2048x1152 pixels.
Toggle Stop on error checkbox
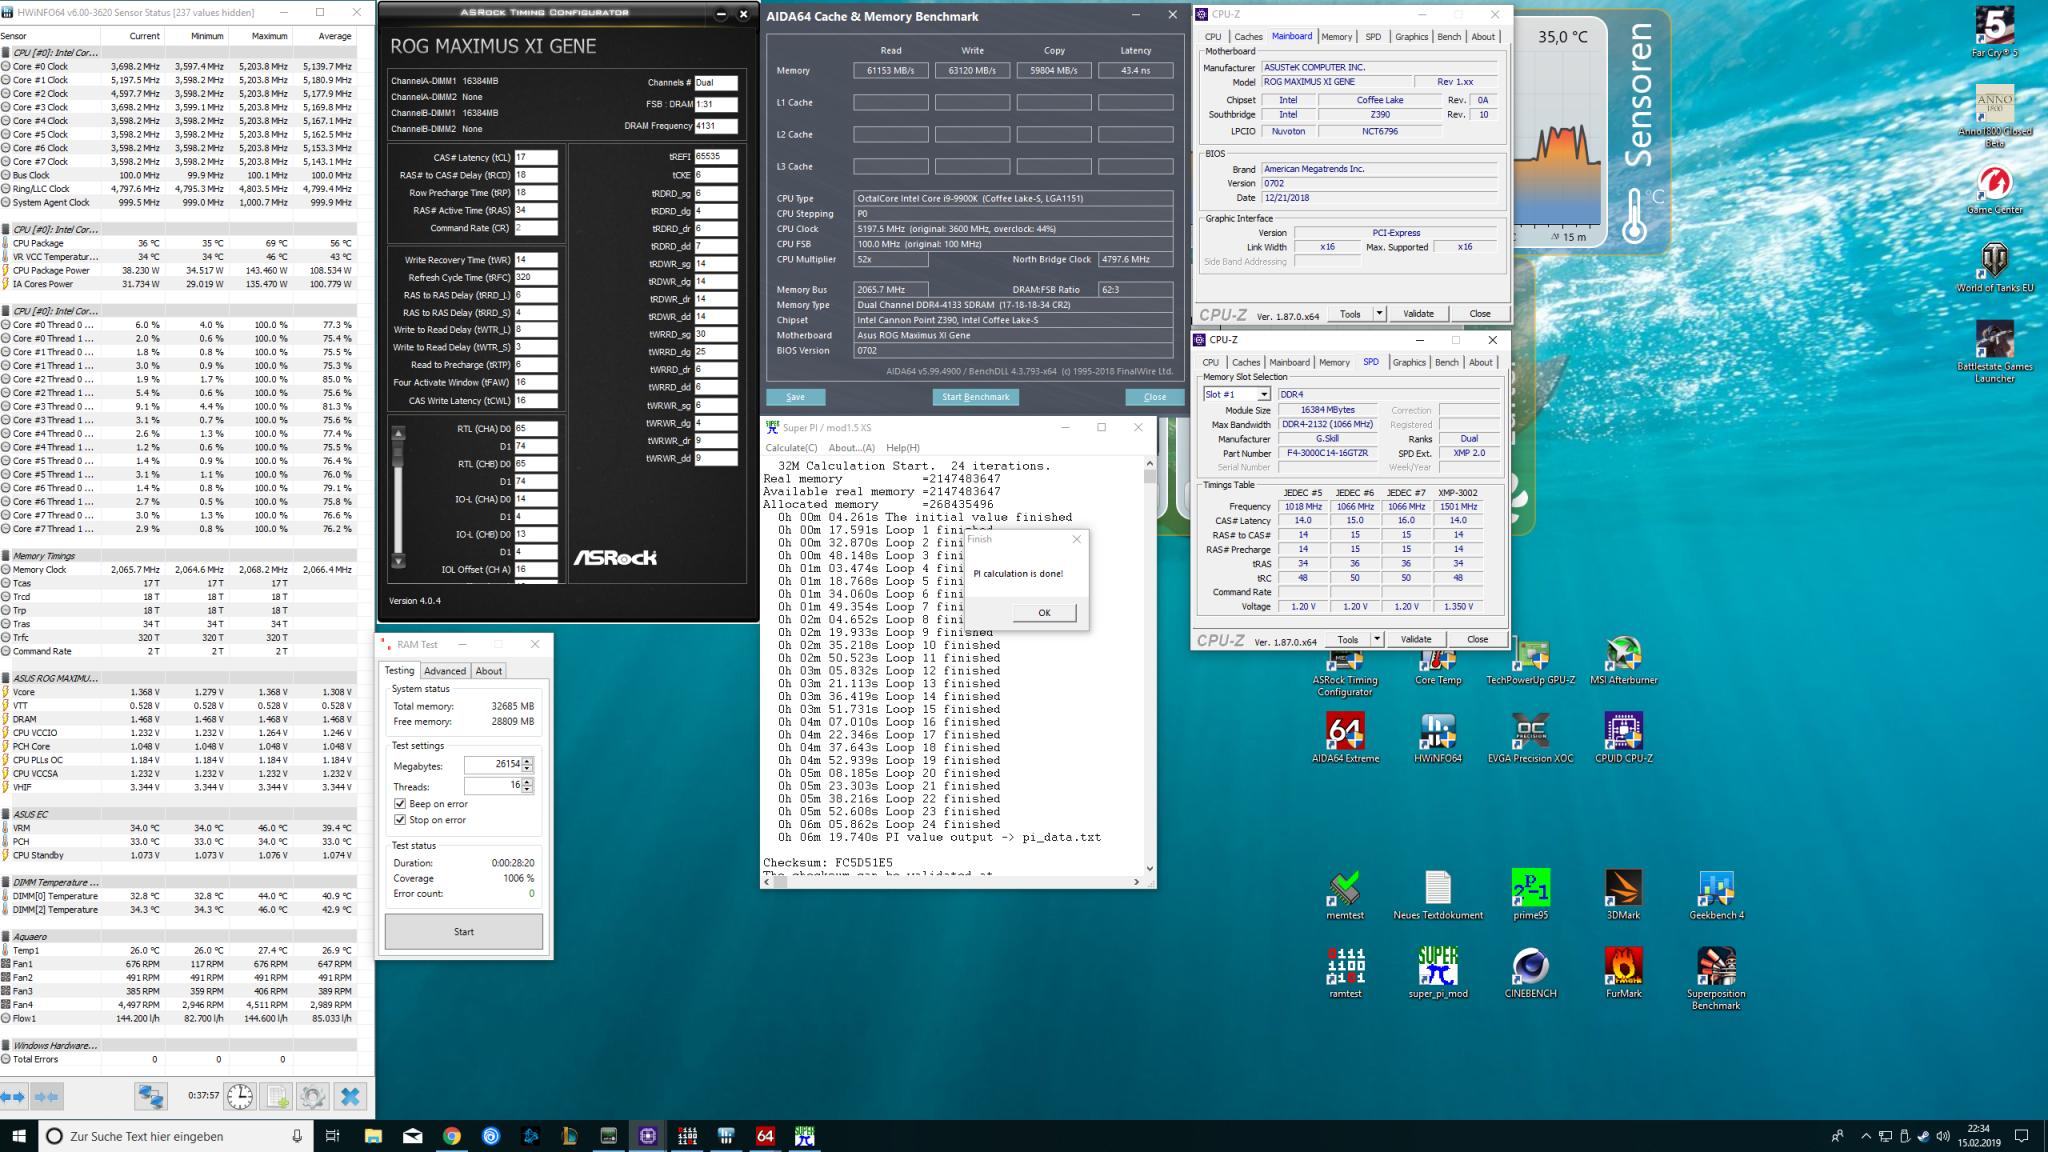point(400,820)
